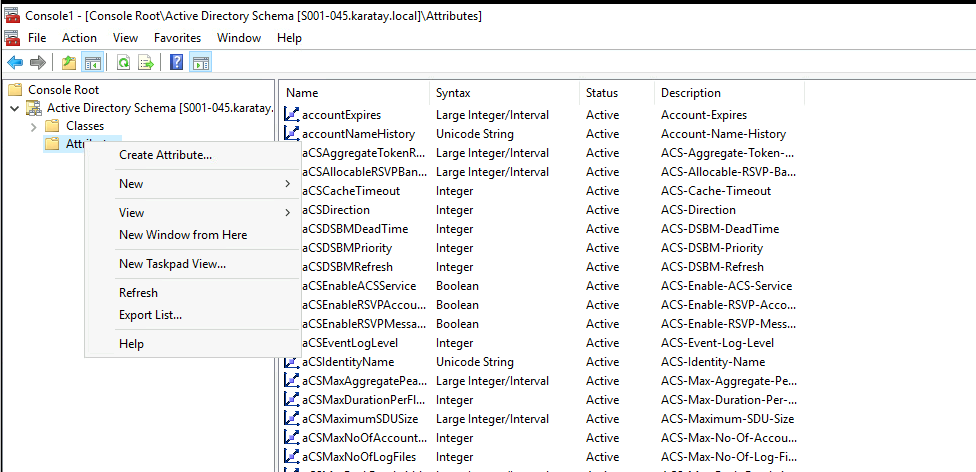
Task: Click the ACS-Identity-Name description cell
Action: [713, 362]
